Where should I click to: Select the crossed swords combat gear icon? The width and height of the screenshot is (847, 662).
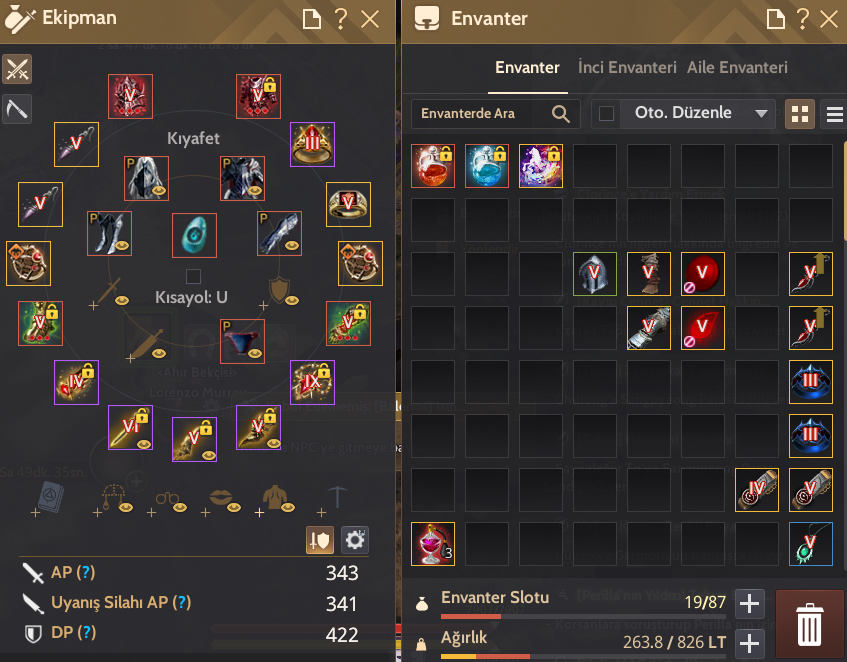(17, 69)
